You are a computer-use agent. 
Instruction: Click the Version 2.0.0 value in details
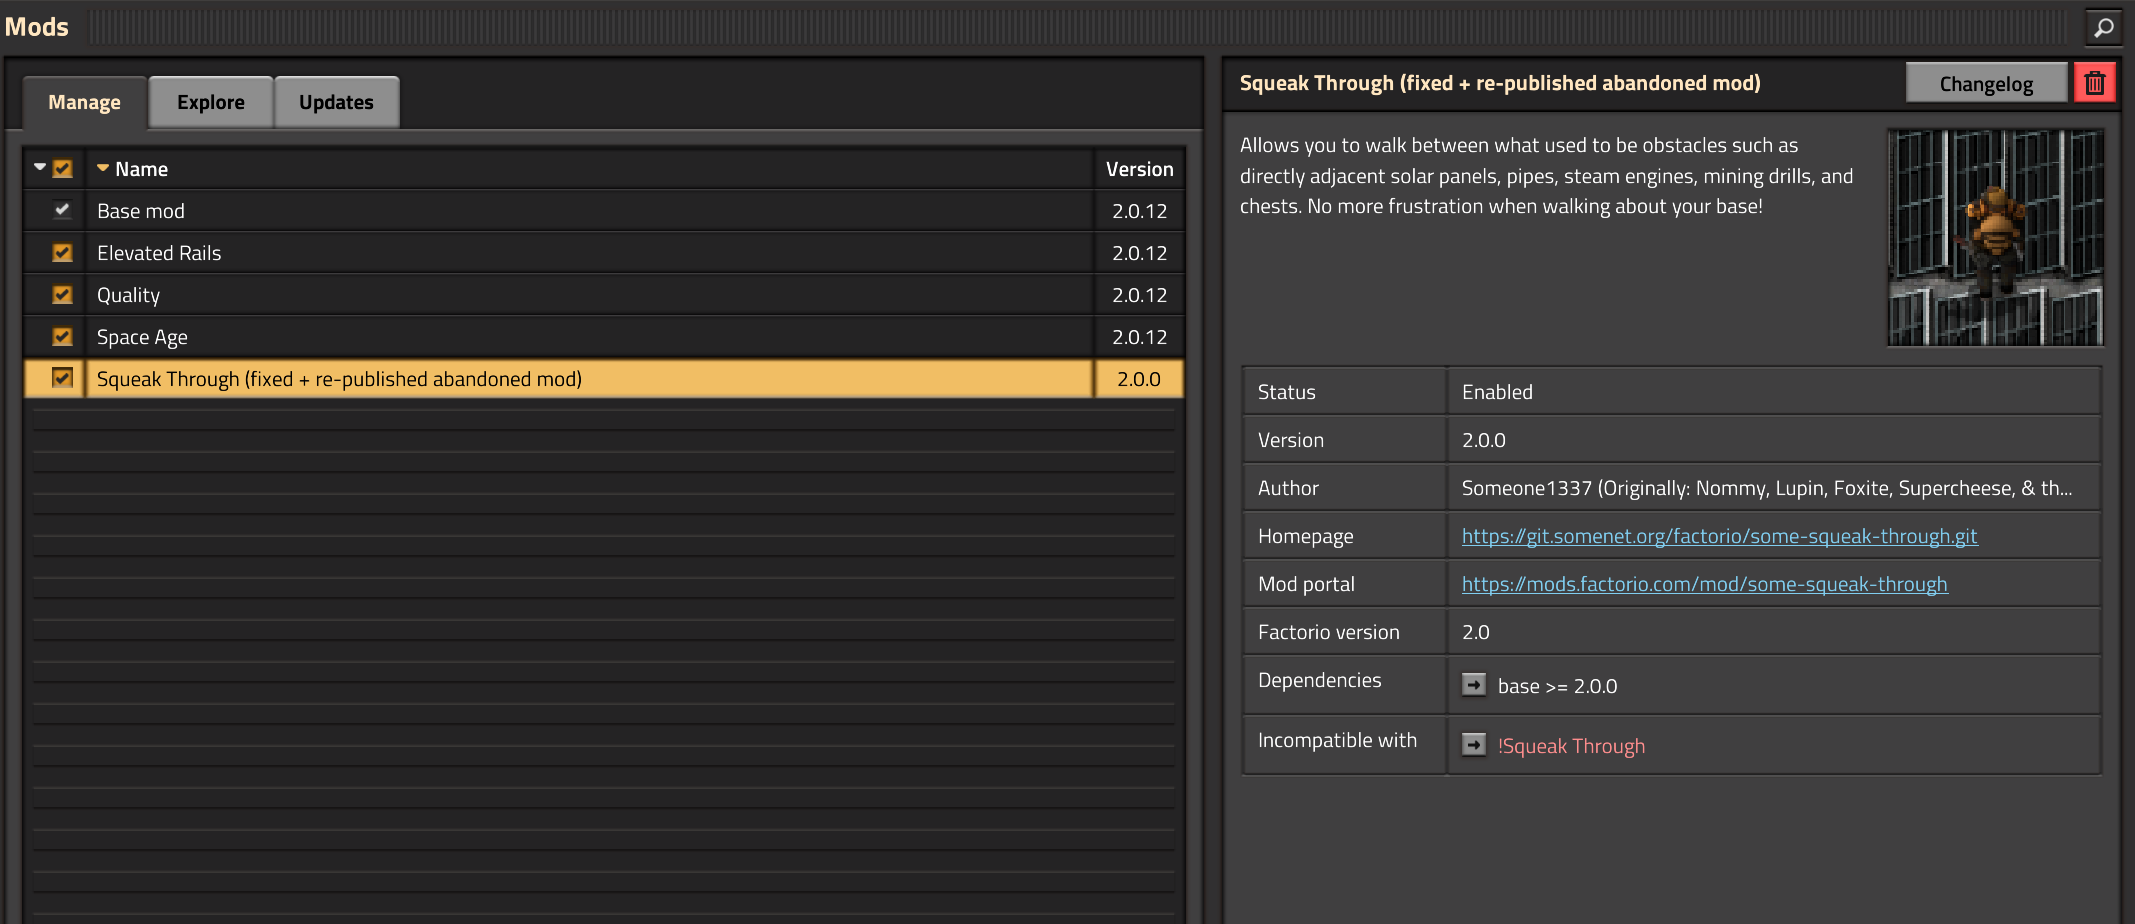[x=1483, y=440]
